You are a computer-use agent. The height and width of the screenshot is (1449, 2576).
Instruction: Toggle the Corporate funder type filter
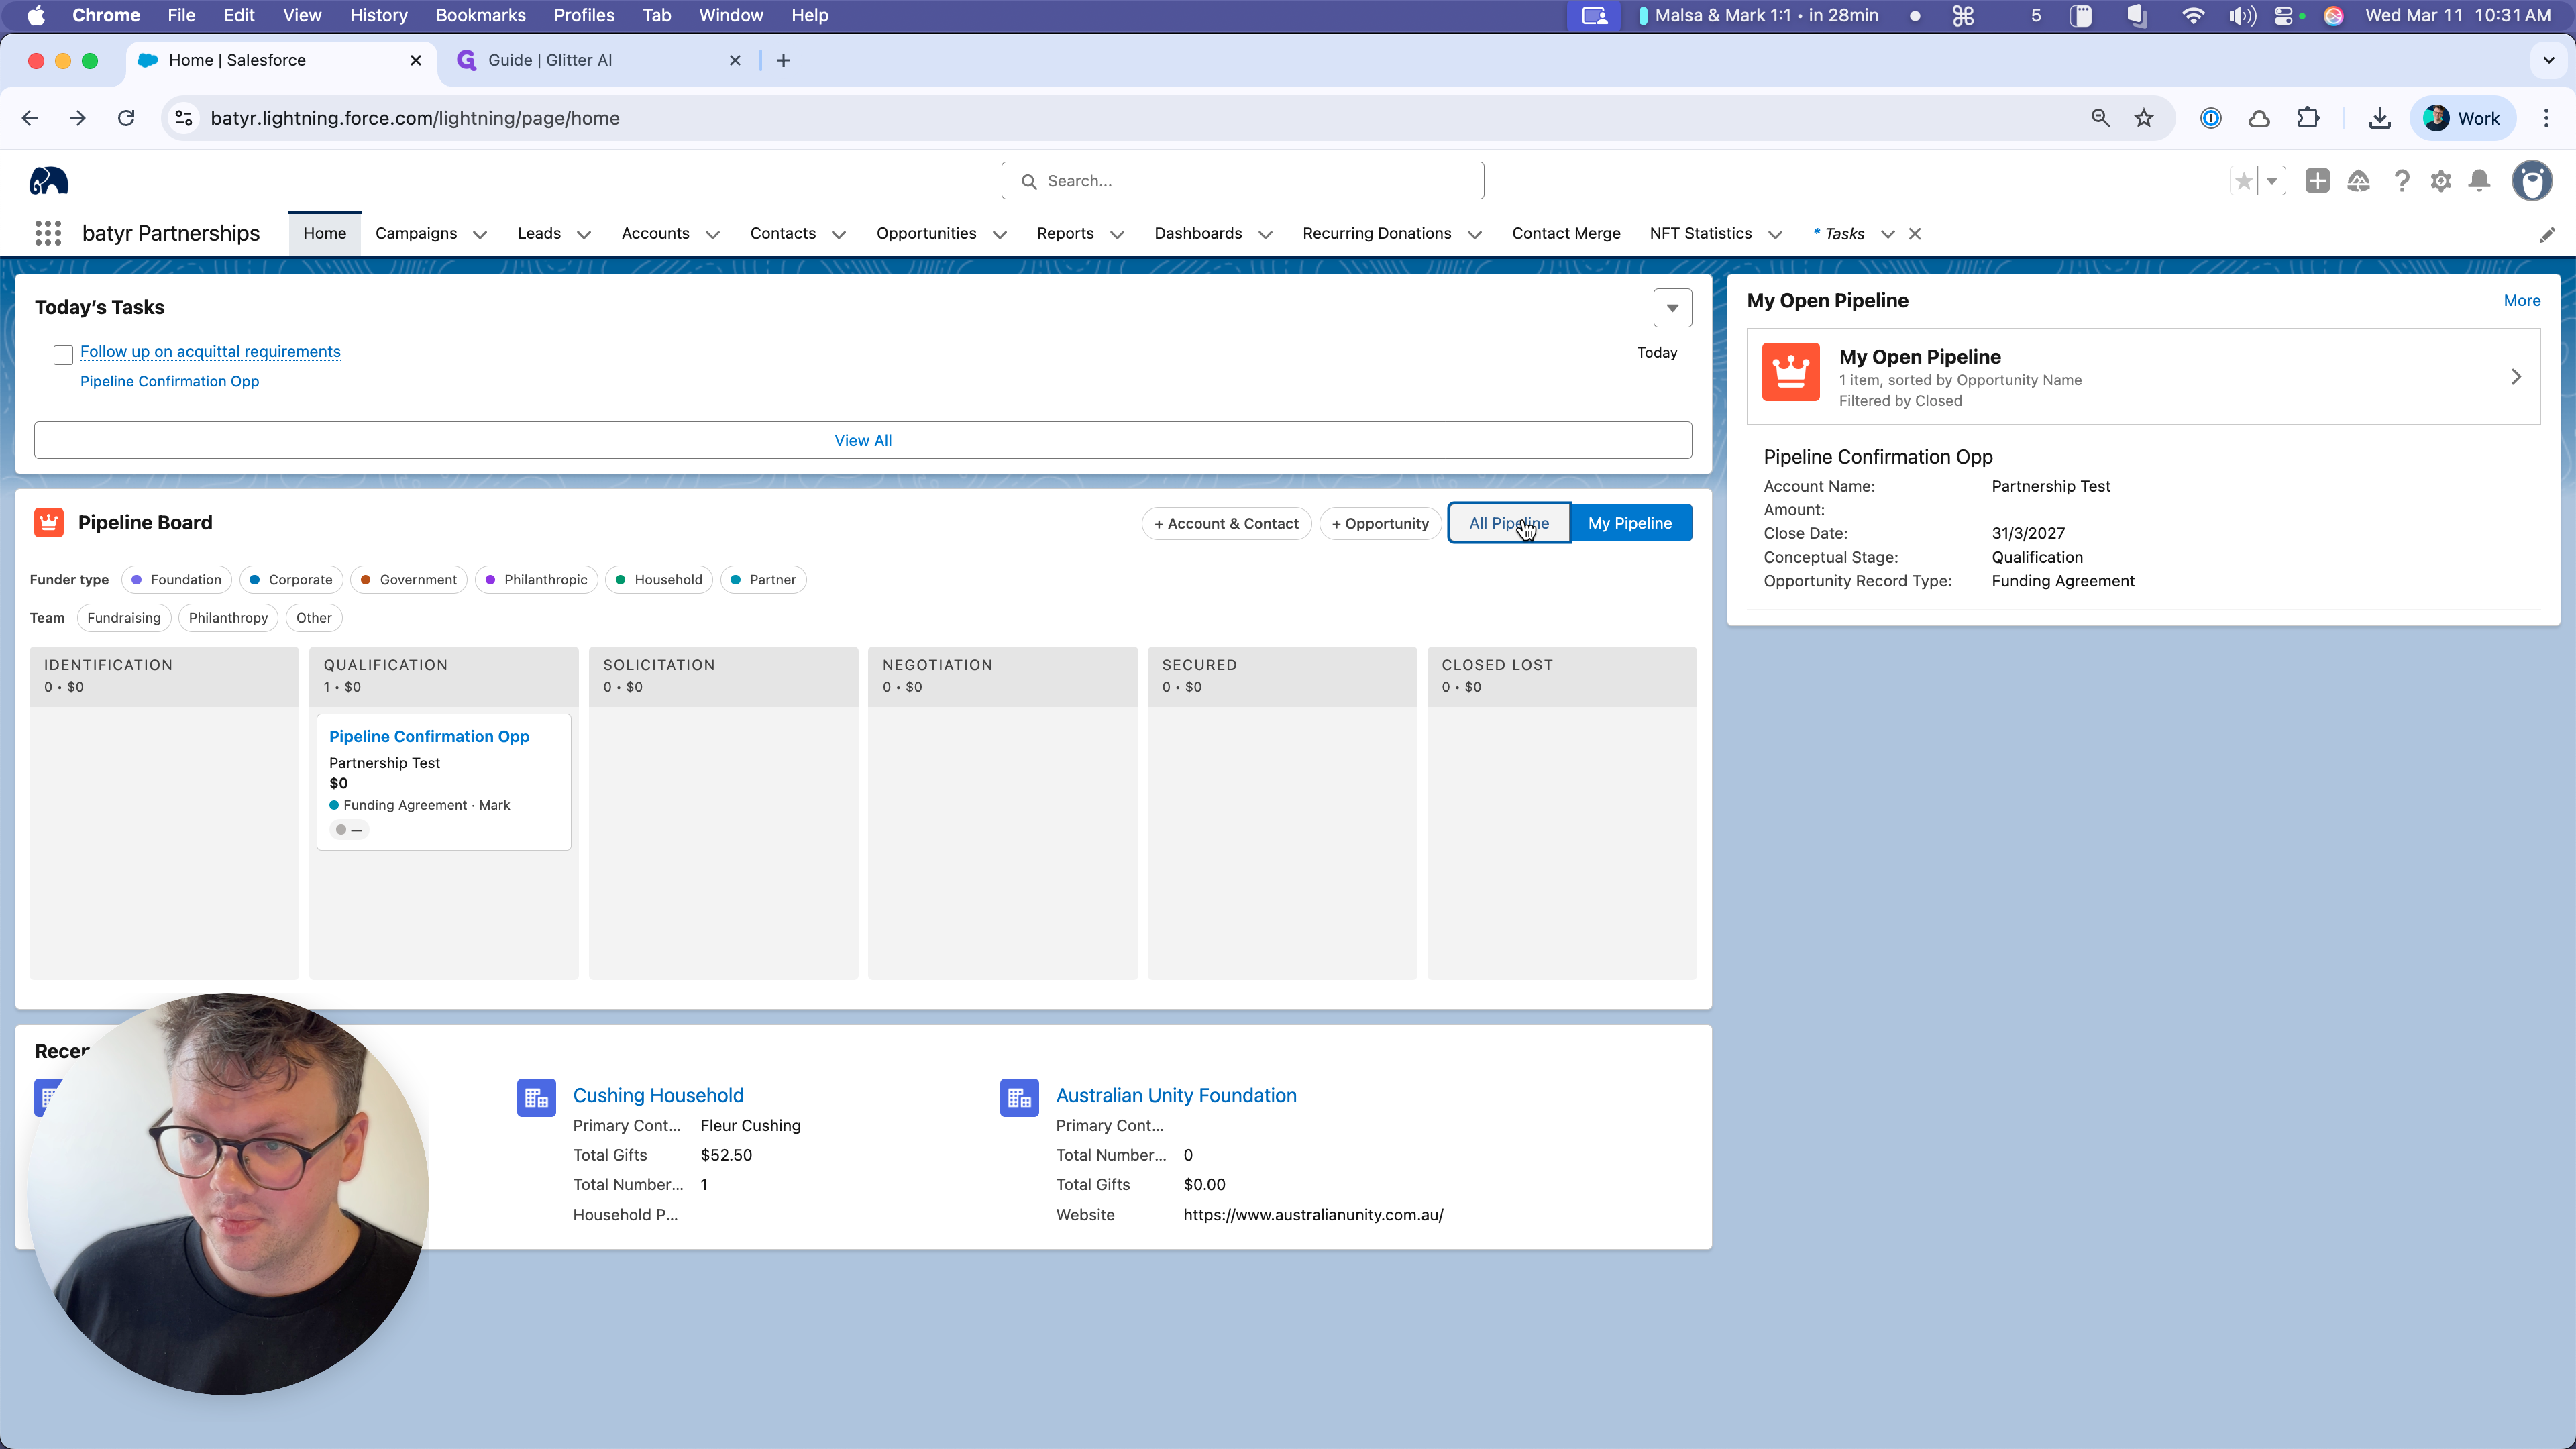(x=291, y=580)
